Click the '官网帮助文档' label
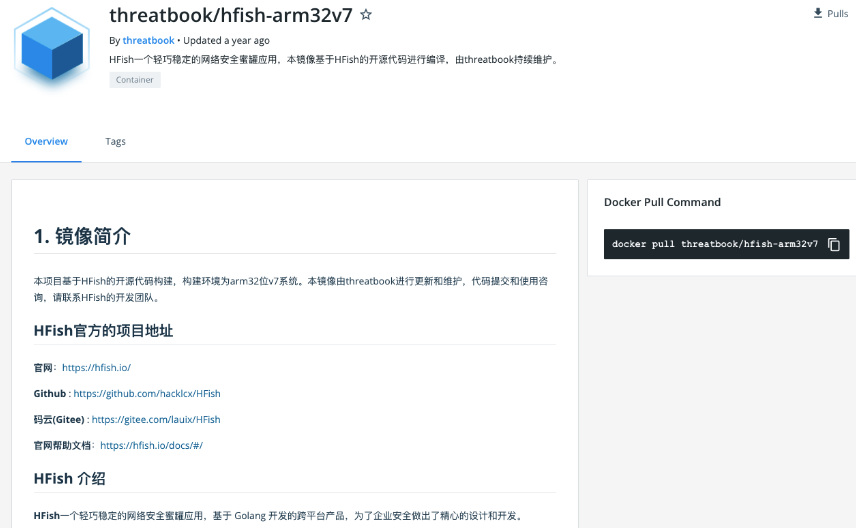Screen dimensions: 856x528 click(x=62, y=446)
